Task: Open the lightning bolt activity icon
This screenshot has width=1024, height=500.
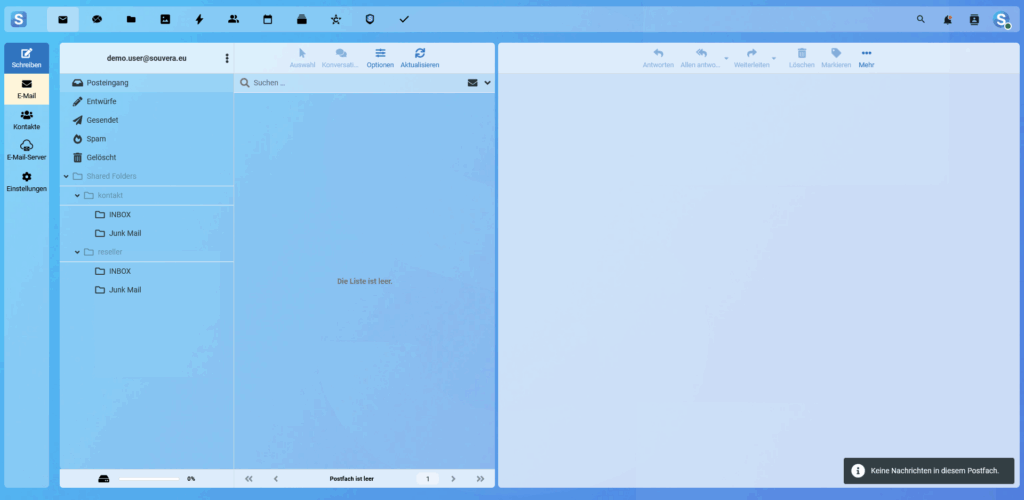Action: (x=199, y=19)
